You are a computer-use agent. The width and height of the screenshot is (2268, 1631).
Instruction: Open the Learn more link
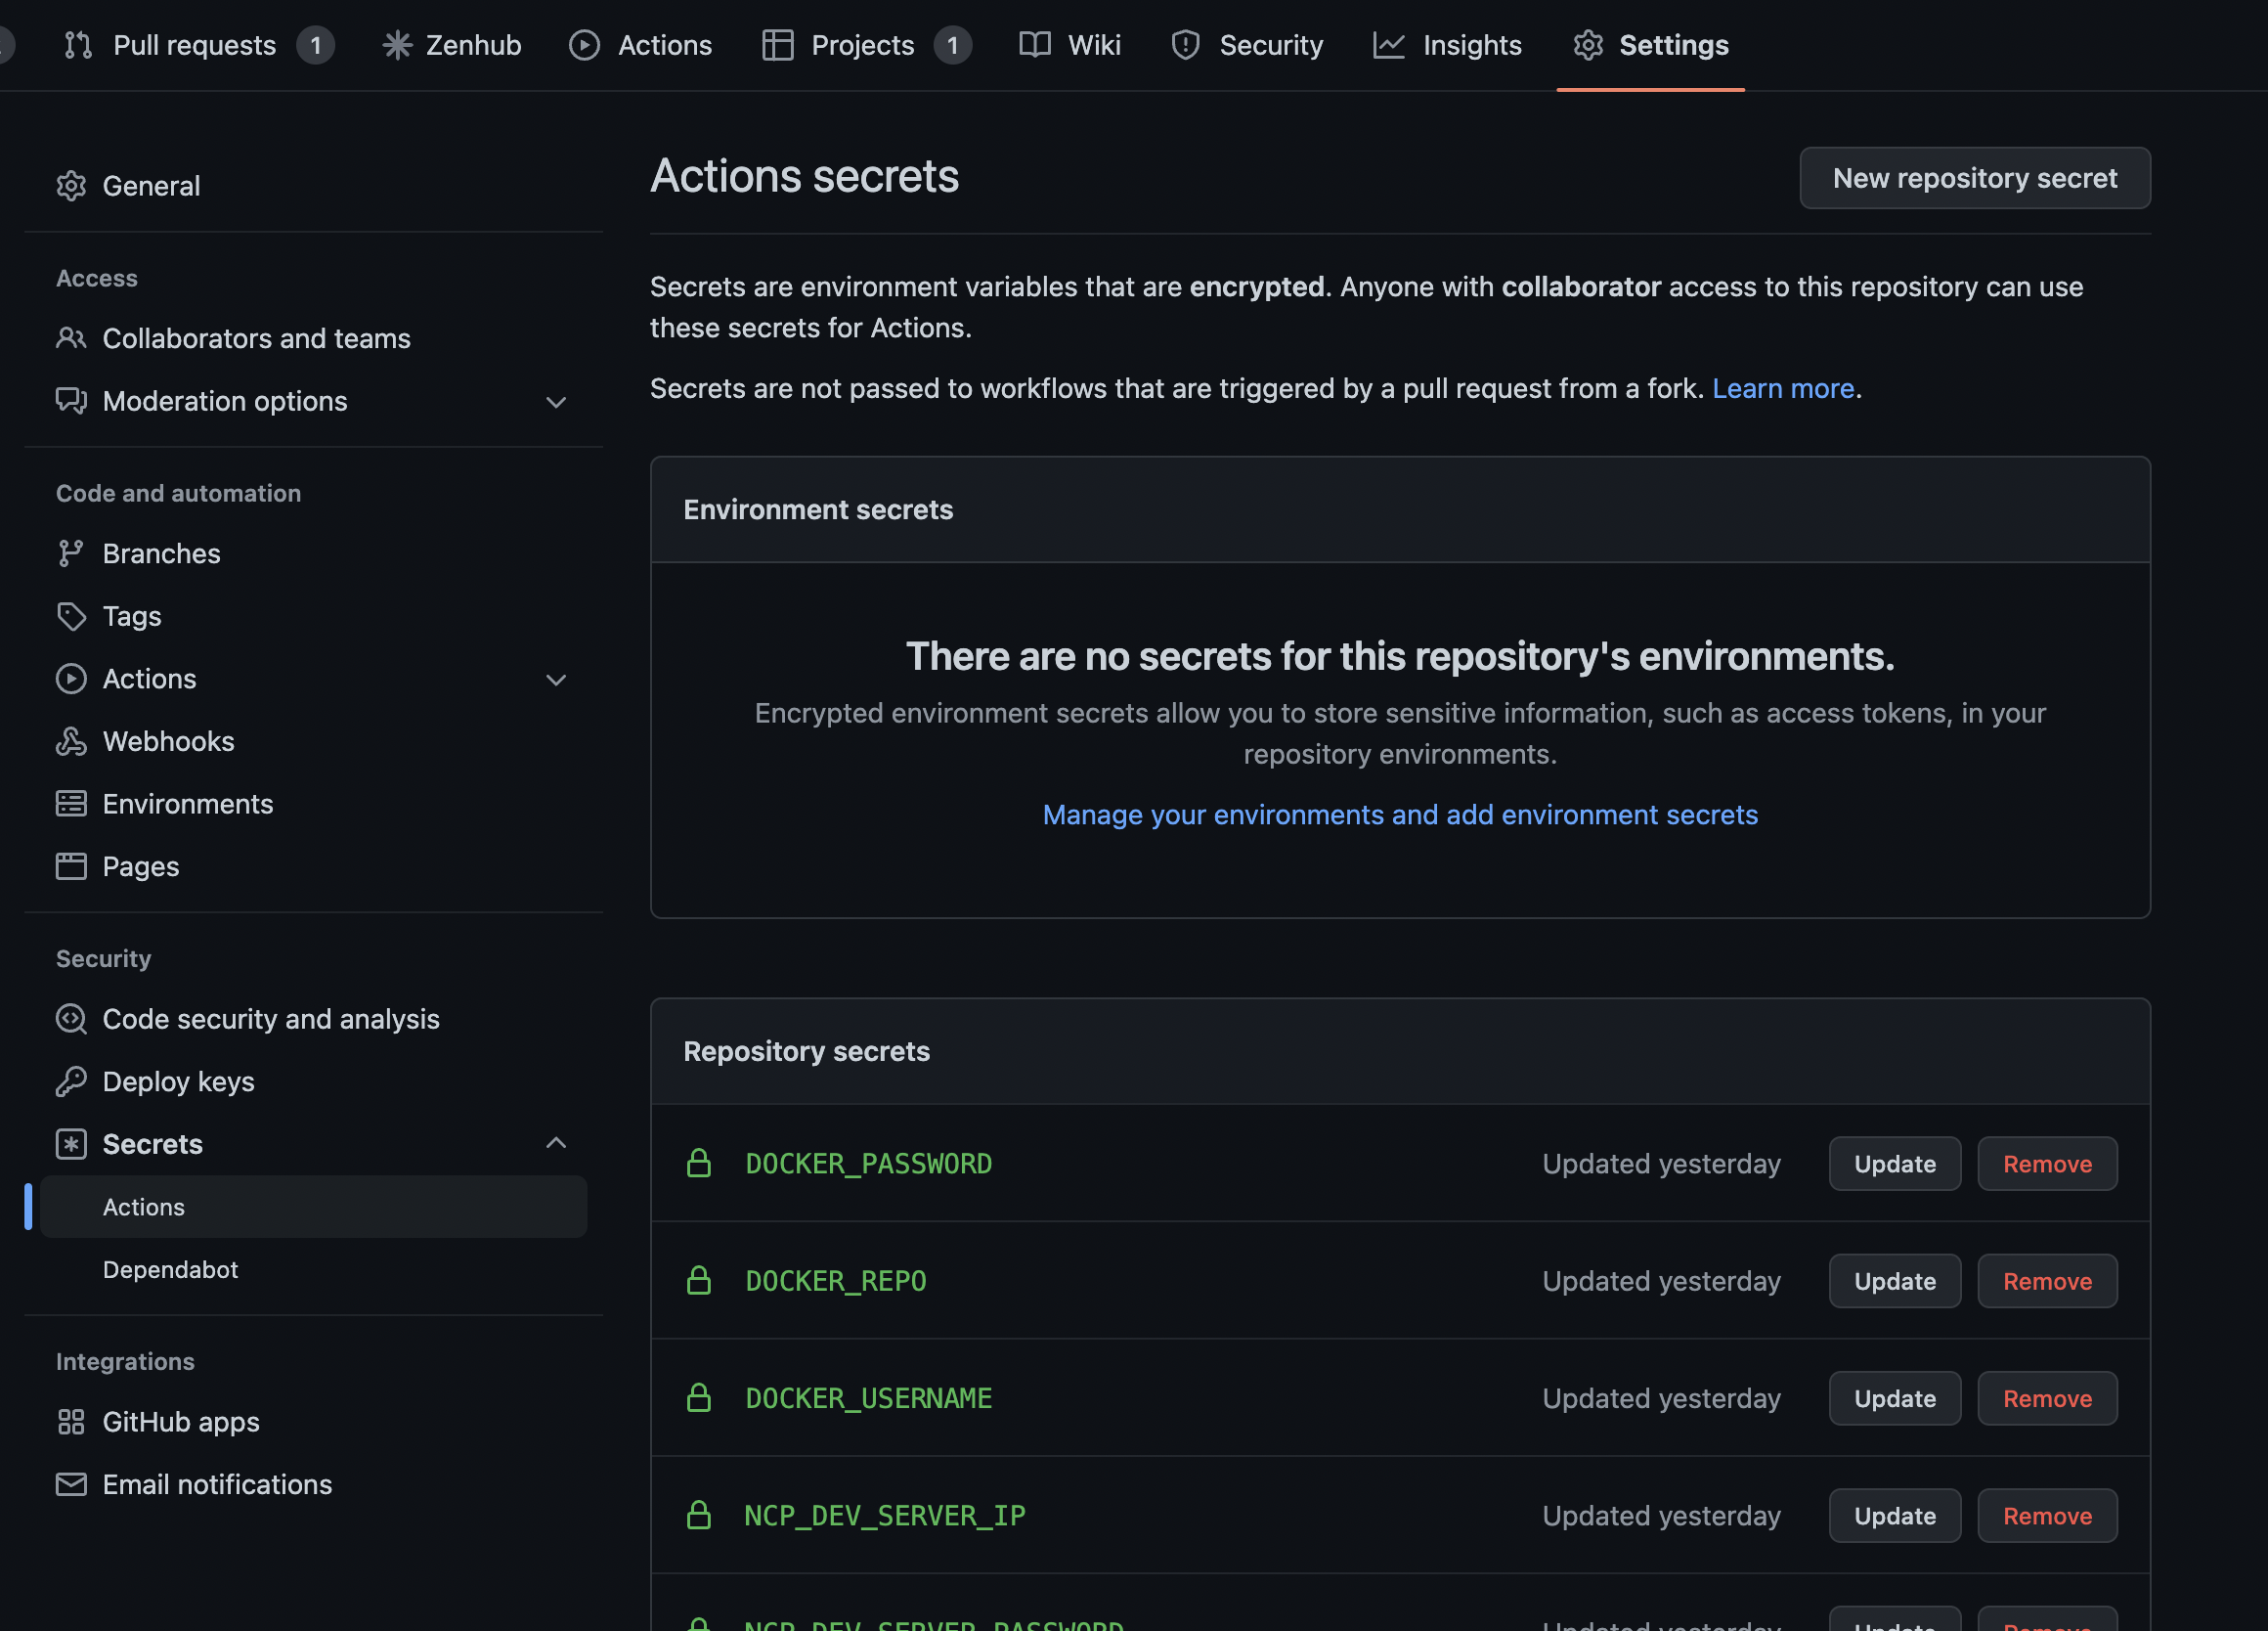point(1782,388)
